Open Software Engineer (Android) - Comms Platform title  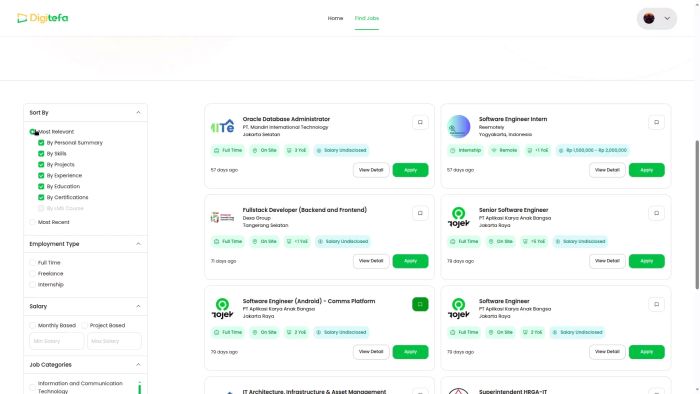coord(309,301)
